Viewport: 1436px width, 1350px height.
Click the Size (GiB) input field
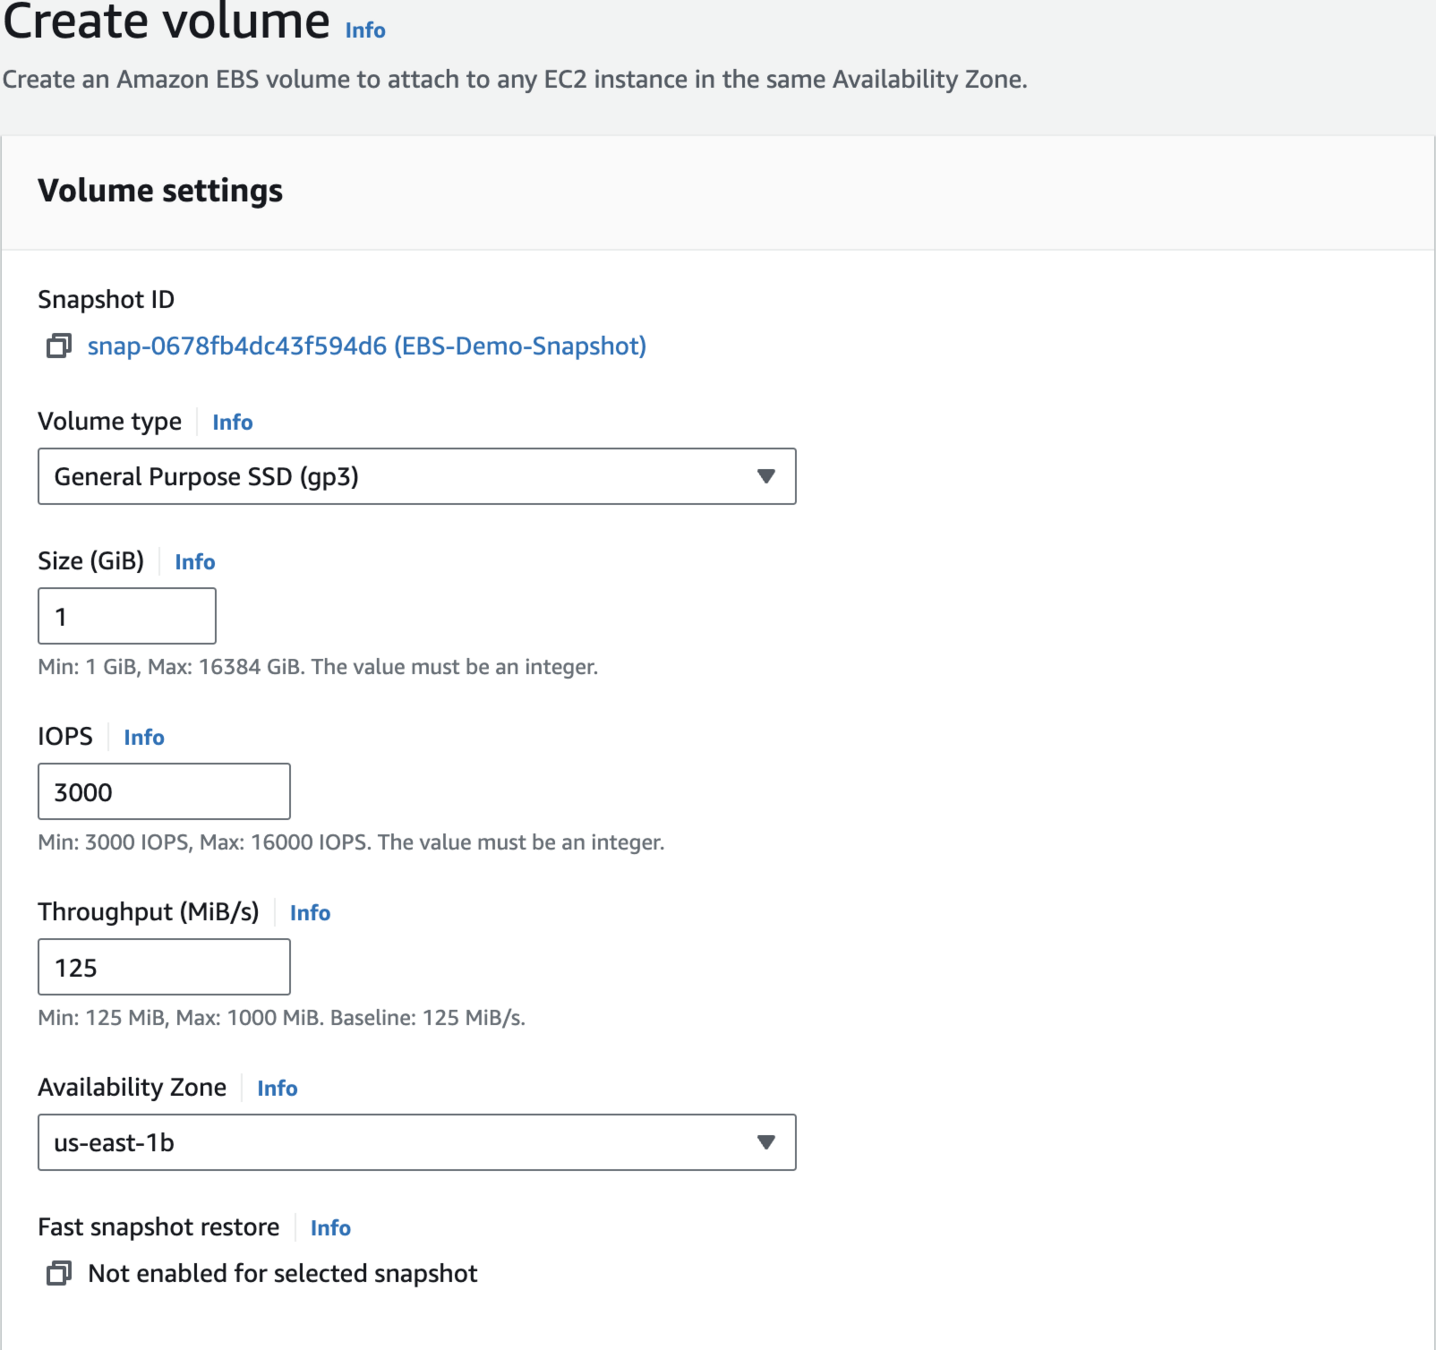pos(127,616)
